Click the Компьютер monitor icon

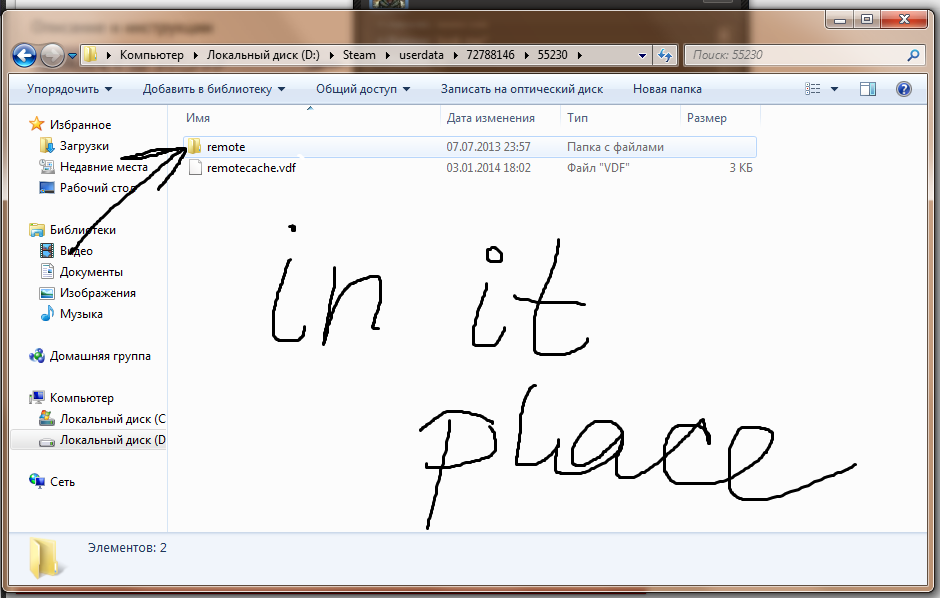pos(37,397)
